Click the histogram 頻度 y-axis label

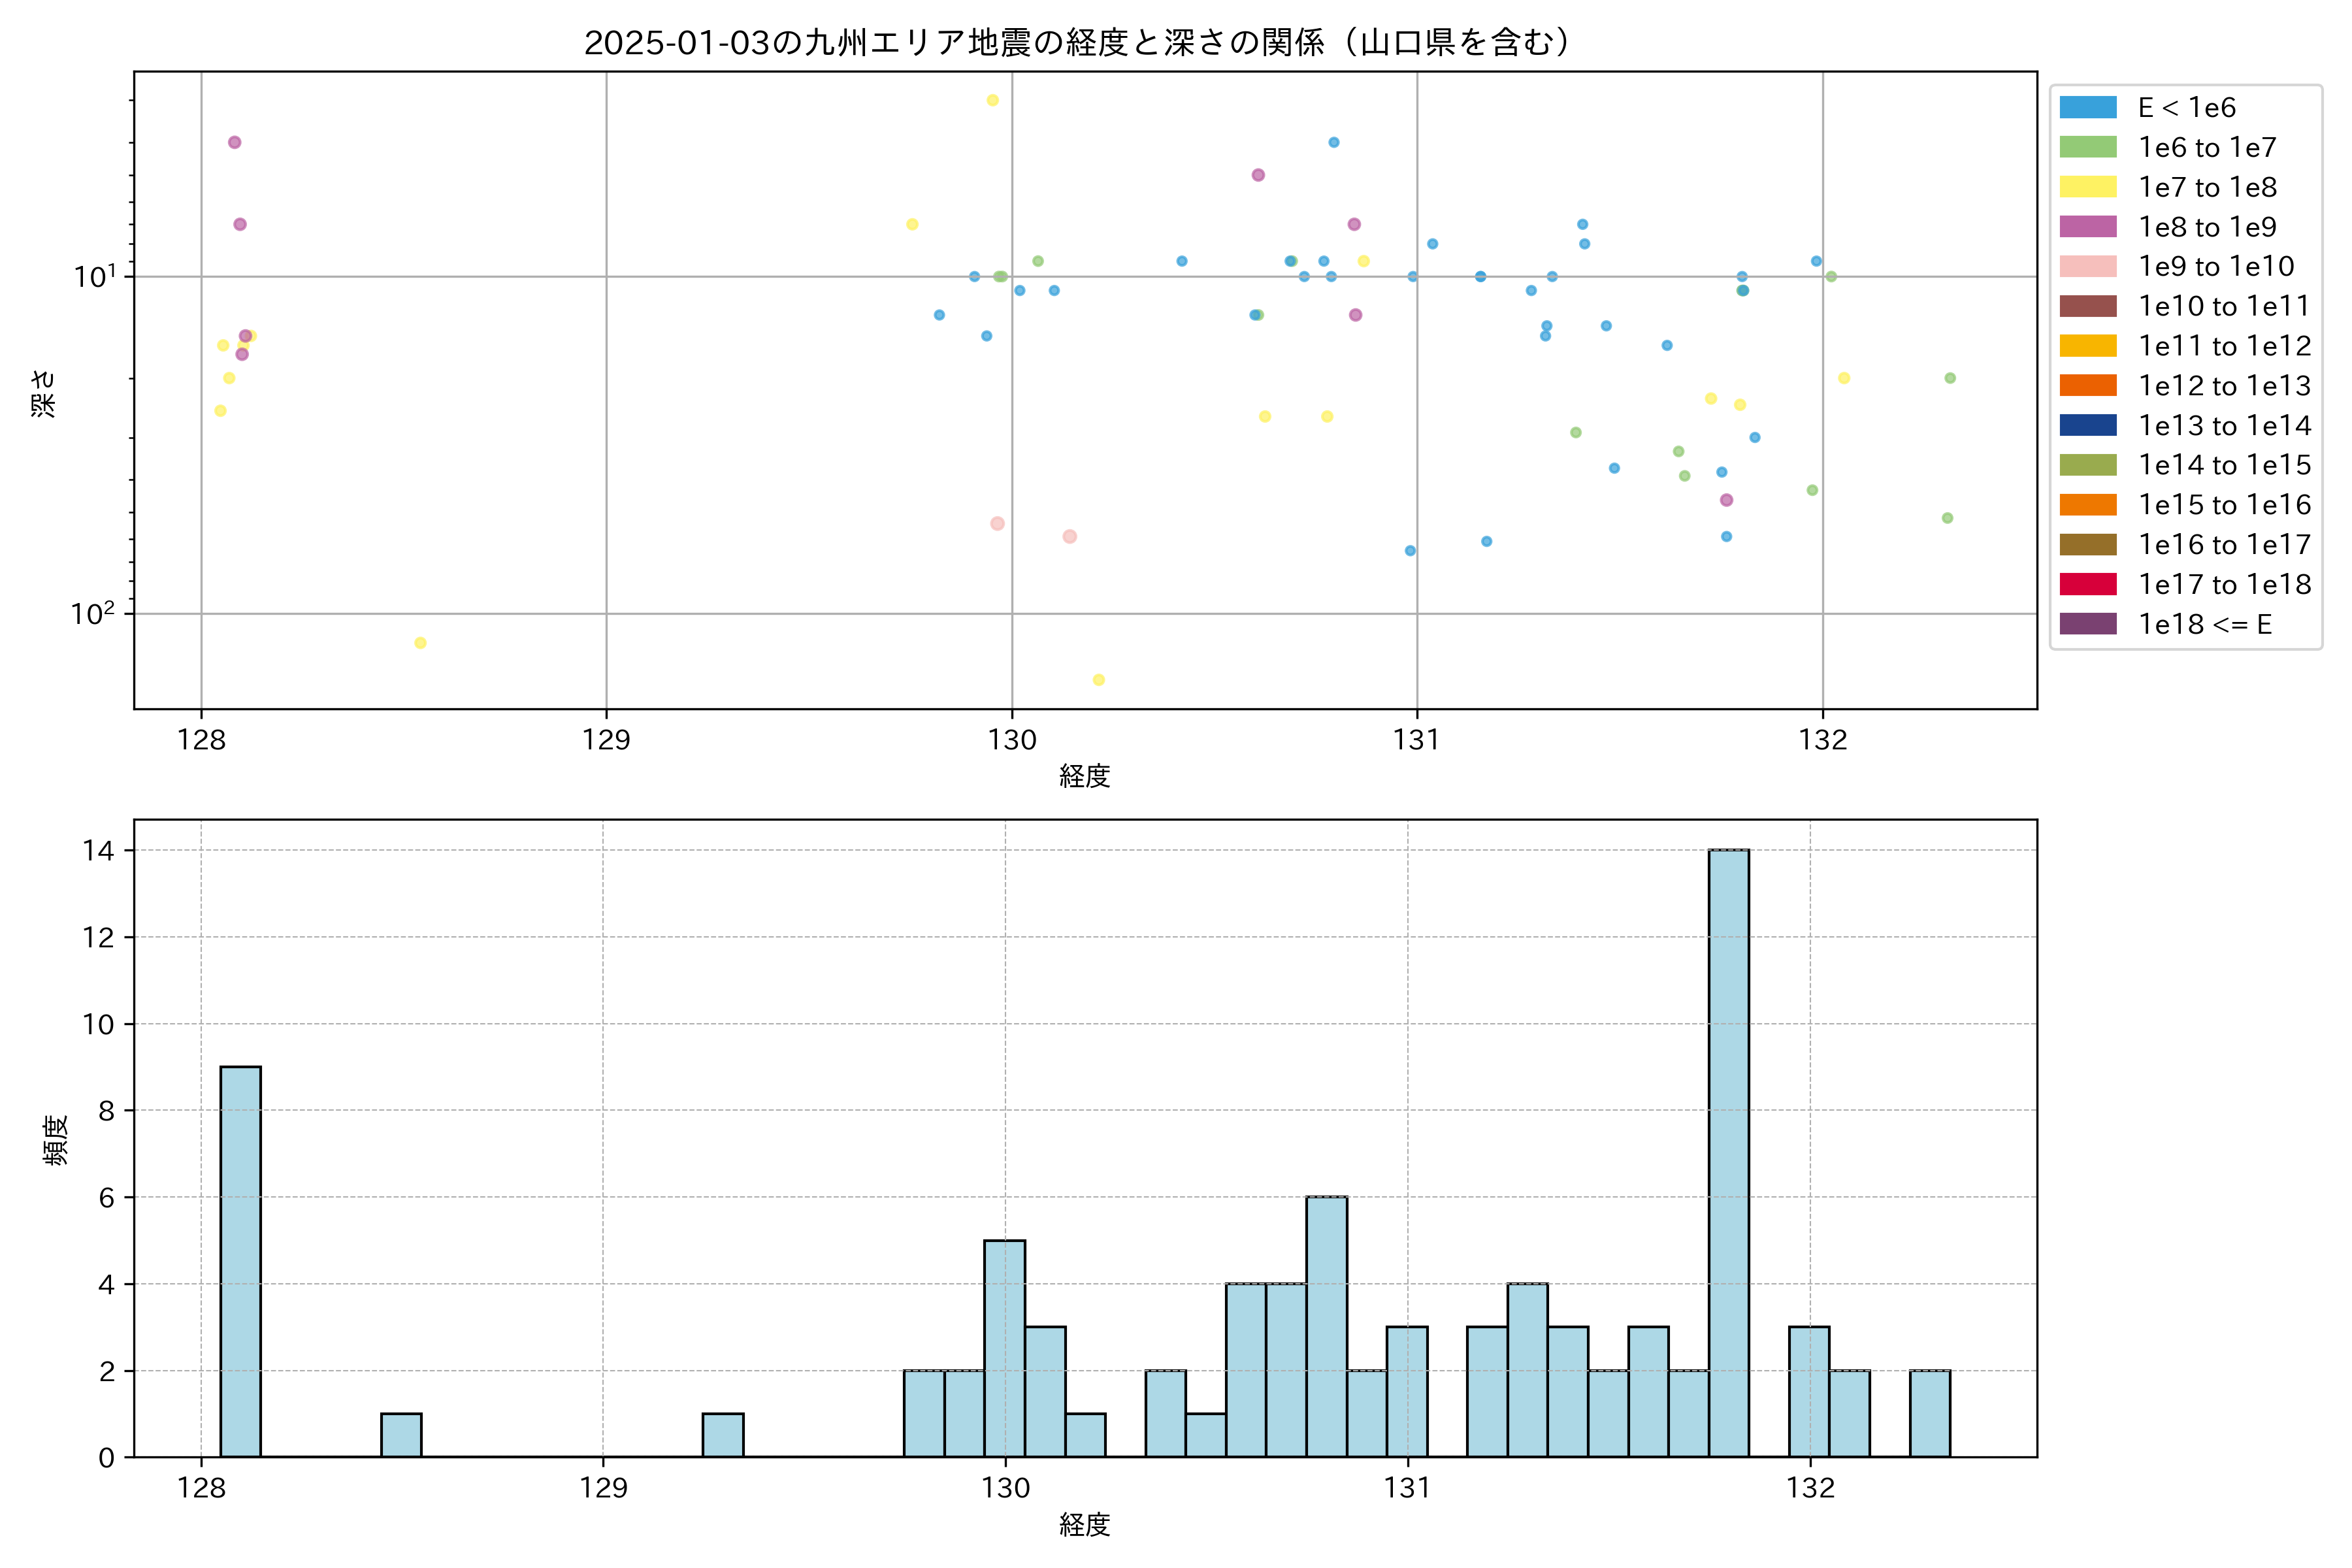56,1139
